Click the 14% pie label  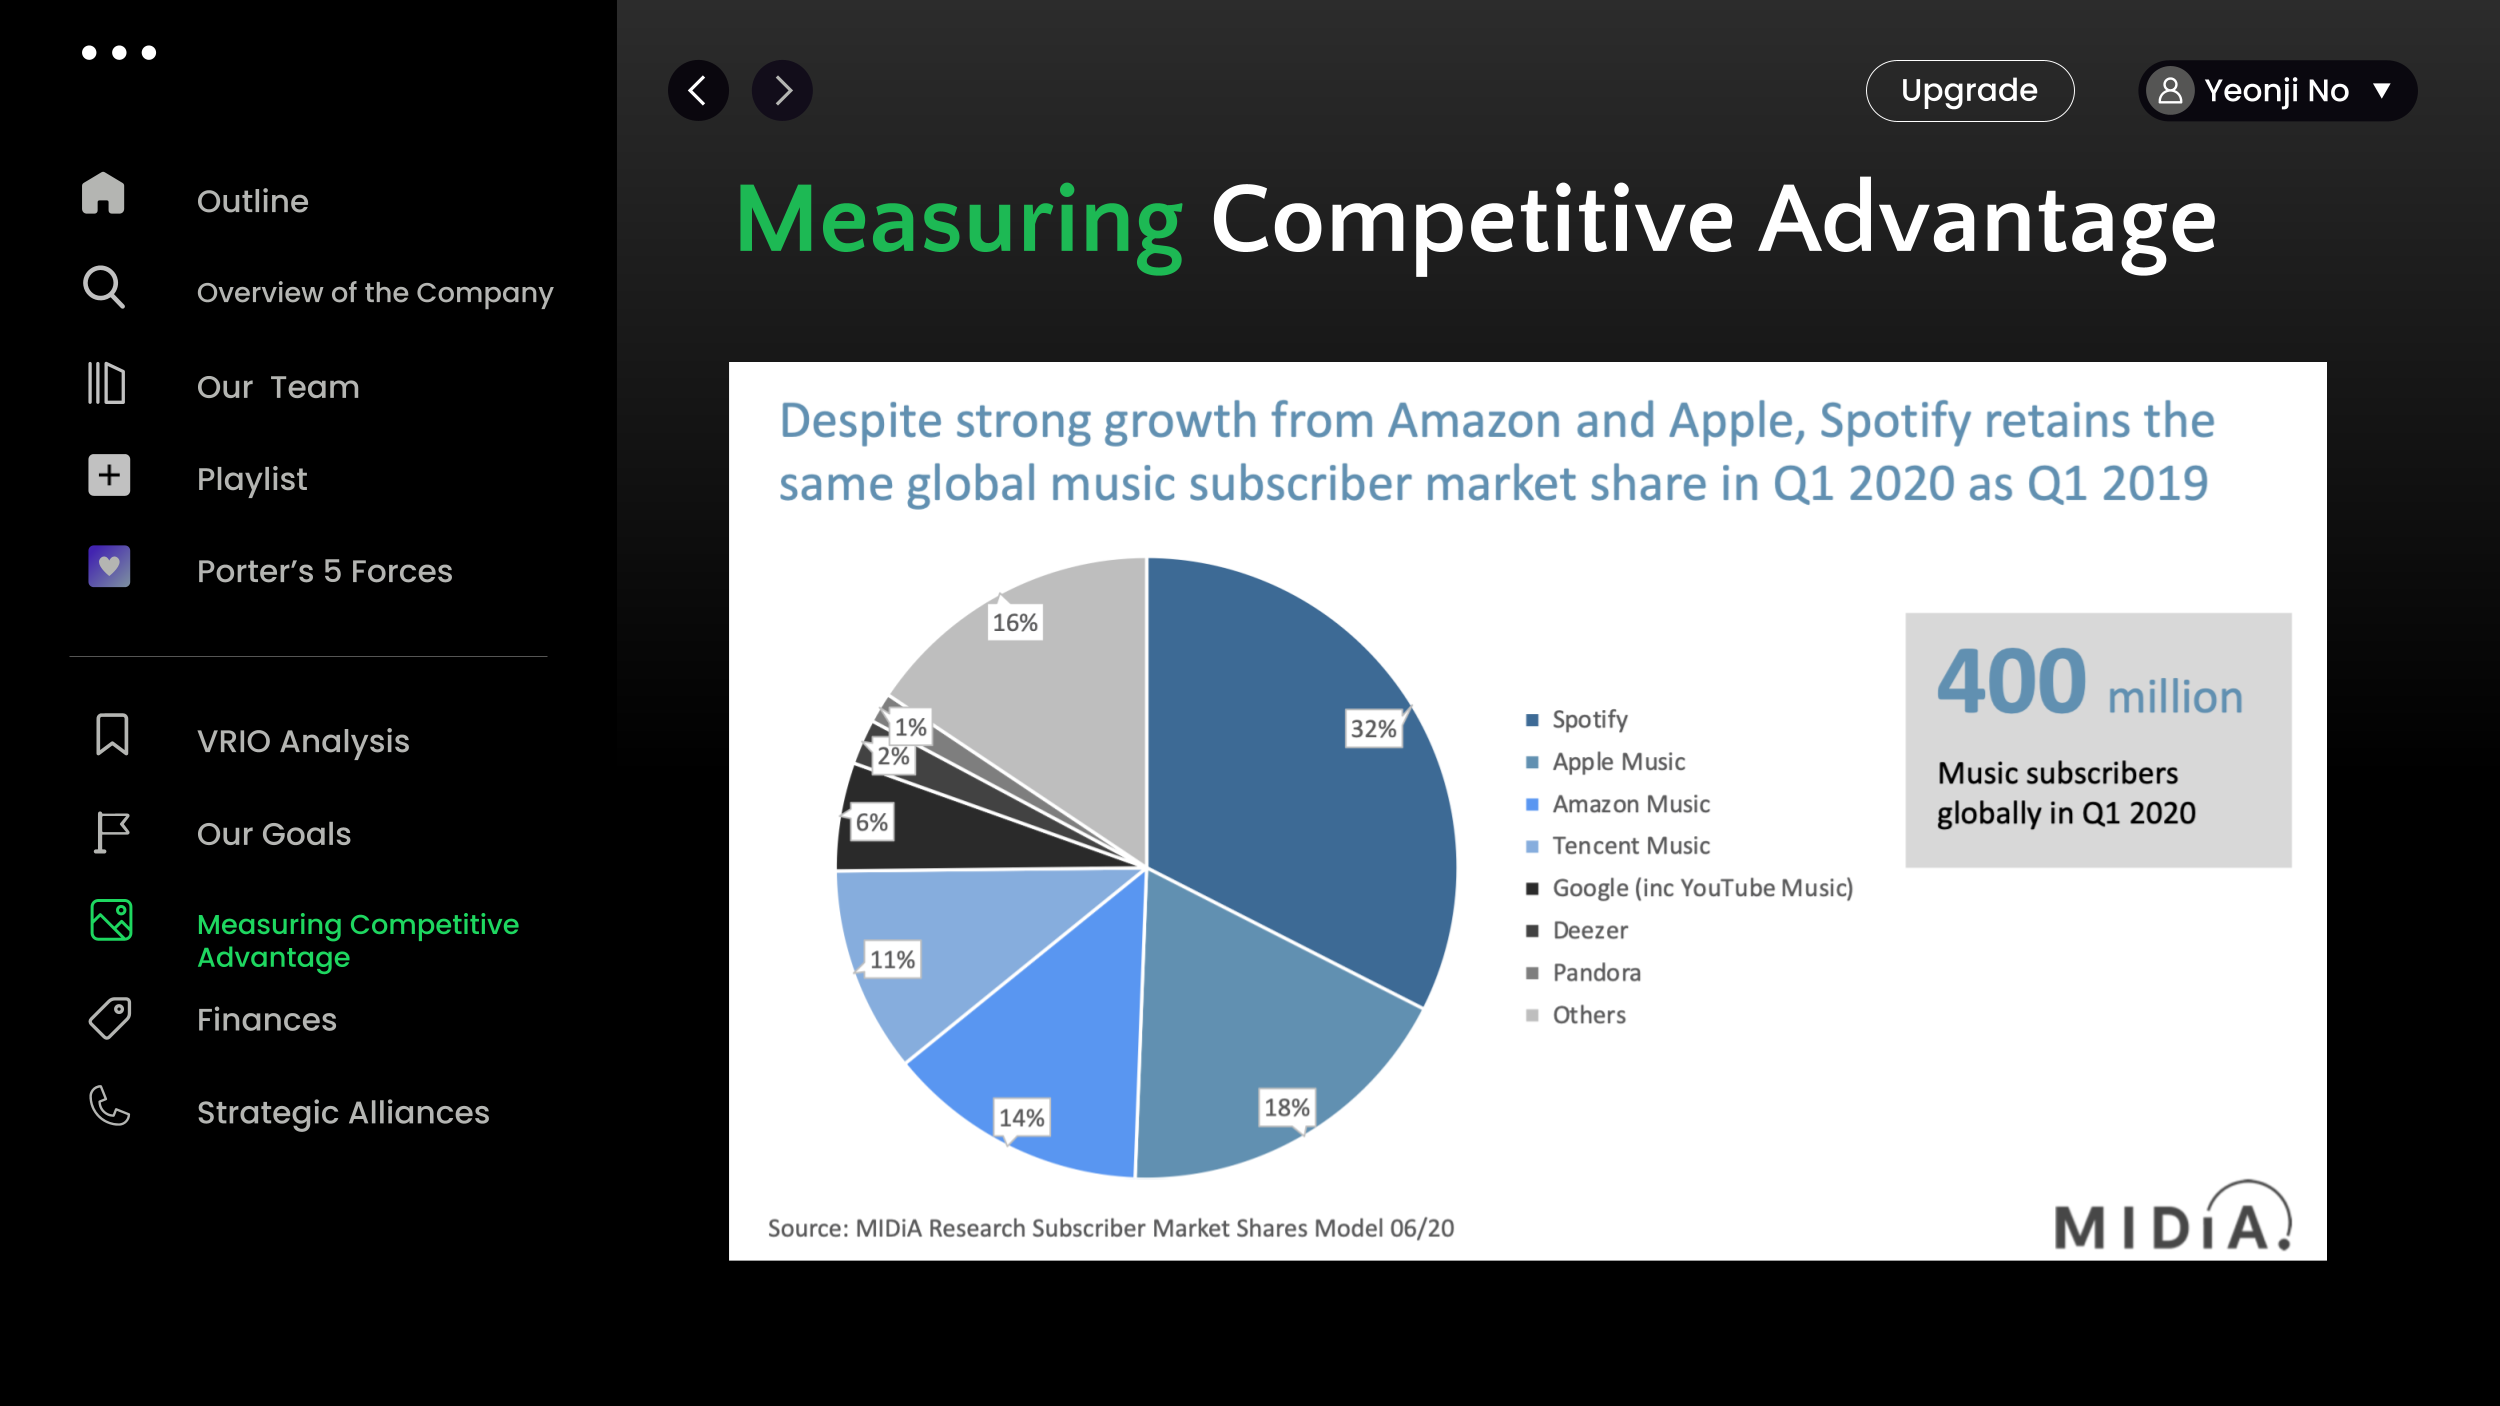tap(1021, 1118)
